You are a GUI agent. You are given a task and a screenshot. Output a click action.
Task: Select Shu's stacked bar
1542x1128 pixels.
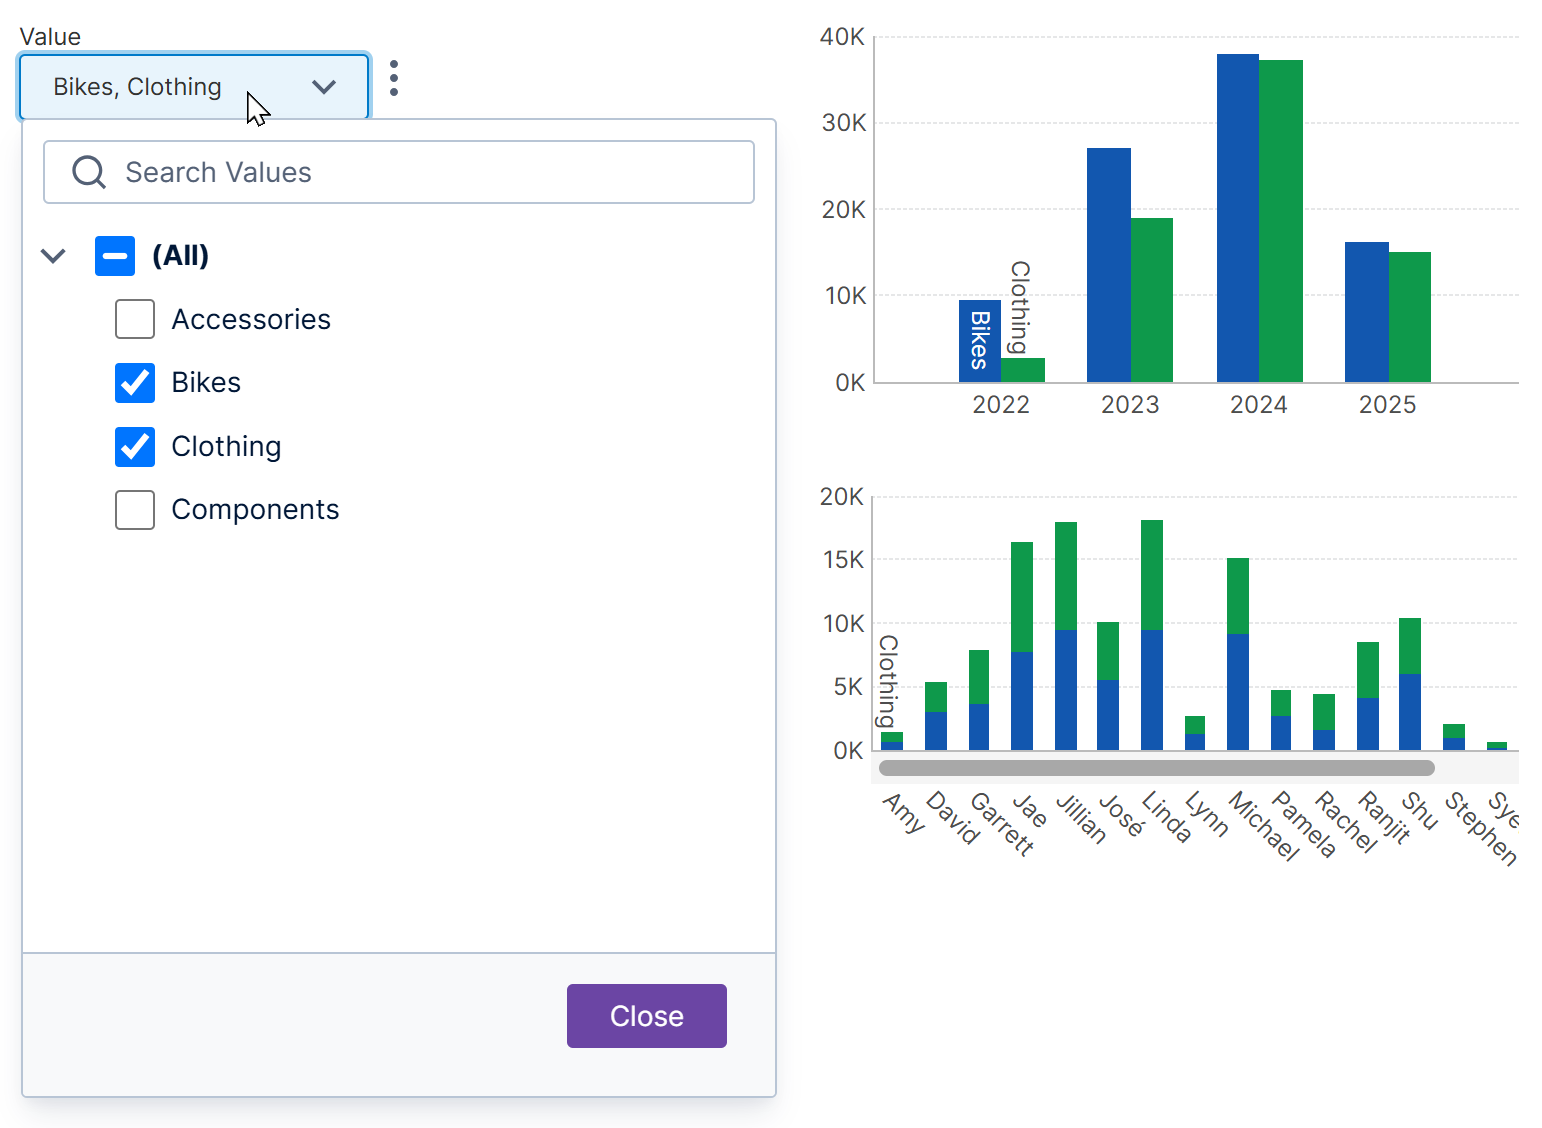pyautogui.click(x=1410, y=684)
